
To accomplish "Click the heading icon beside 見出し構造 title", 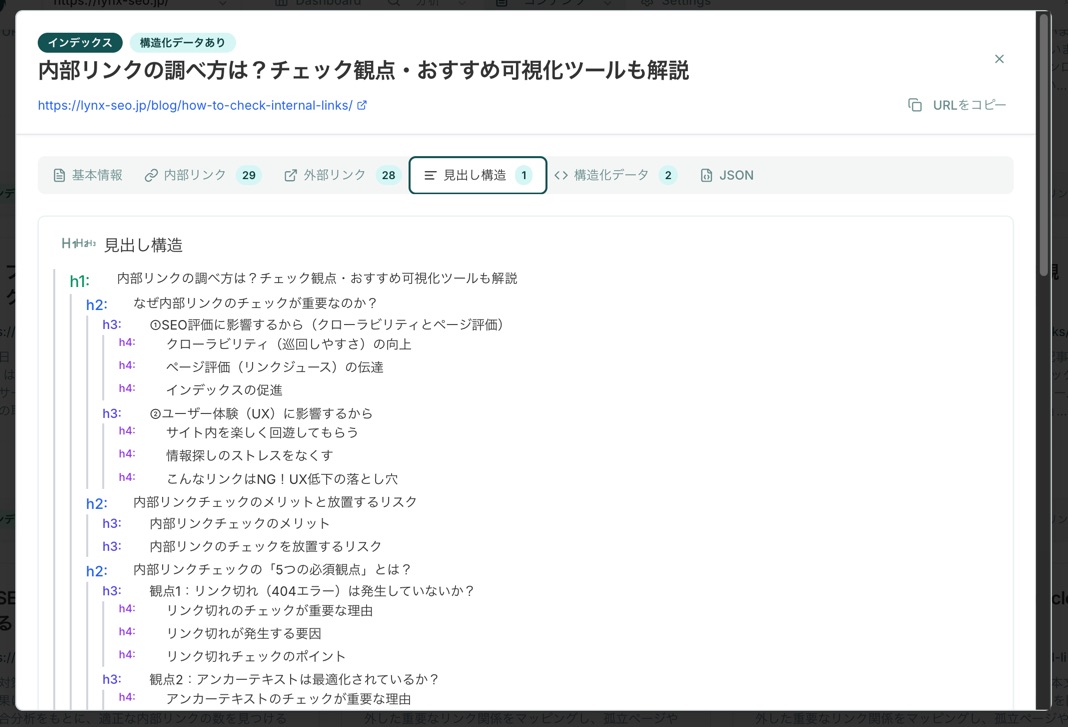I will tap(78, 244).
